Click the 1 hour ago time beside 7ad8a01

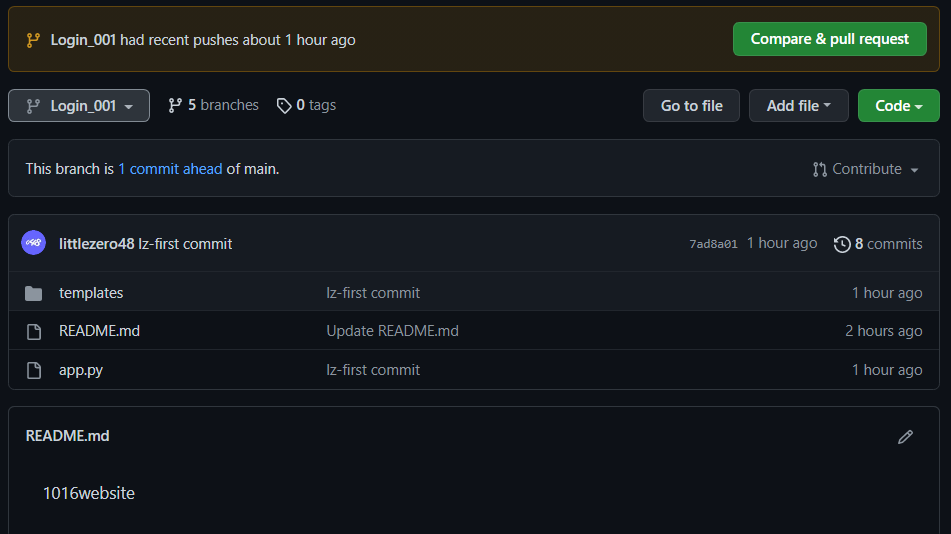click(x=782, y=243)
